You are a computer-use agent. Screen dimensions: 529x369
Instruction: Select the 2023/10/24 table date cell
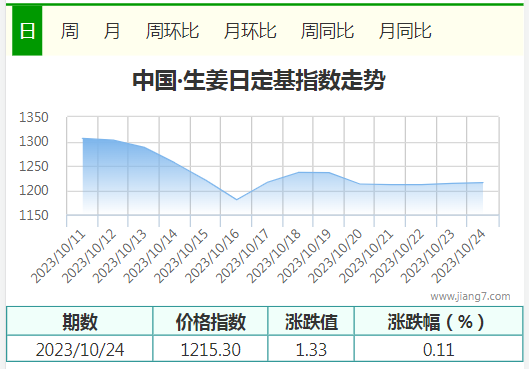point(80,349)
